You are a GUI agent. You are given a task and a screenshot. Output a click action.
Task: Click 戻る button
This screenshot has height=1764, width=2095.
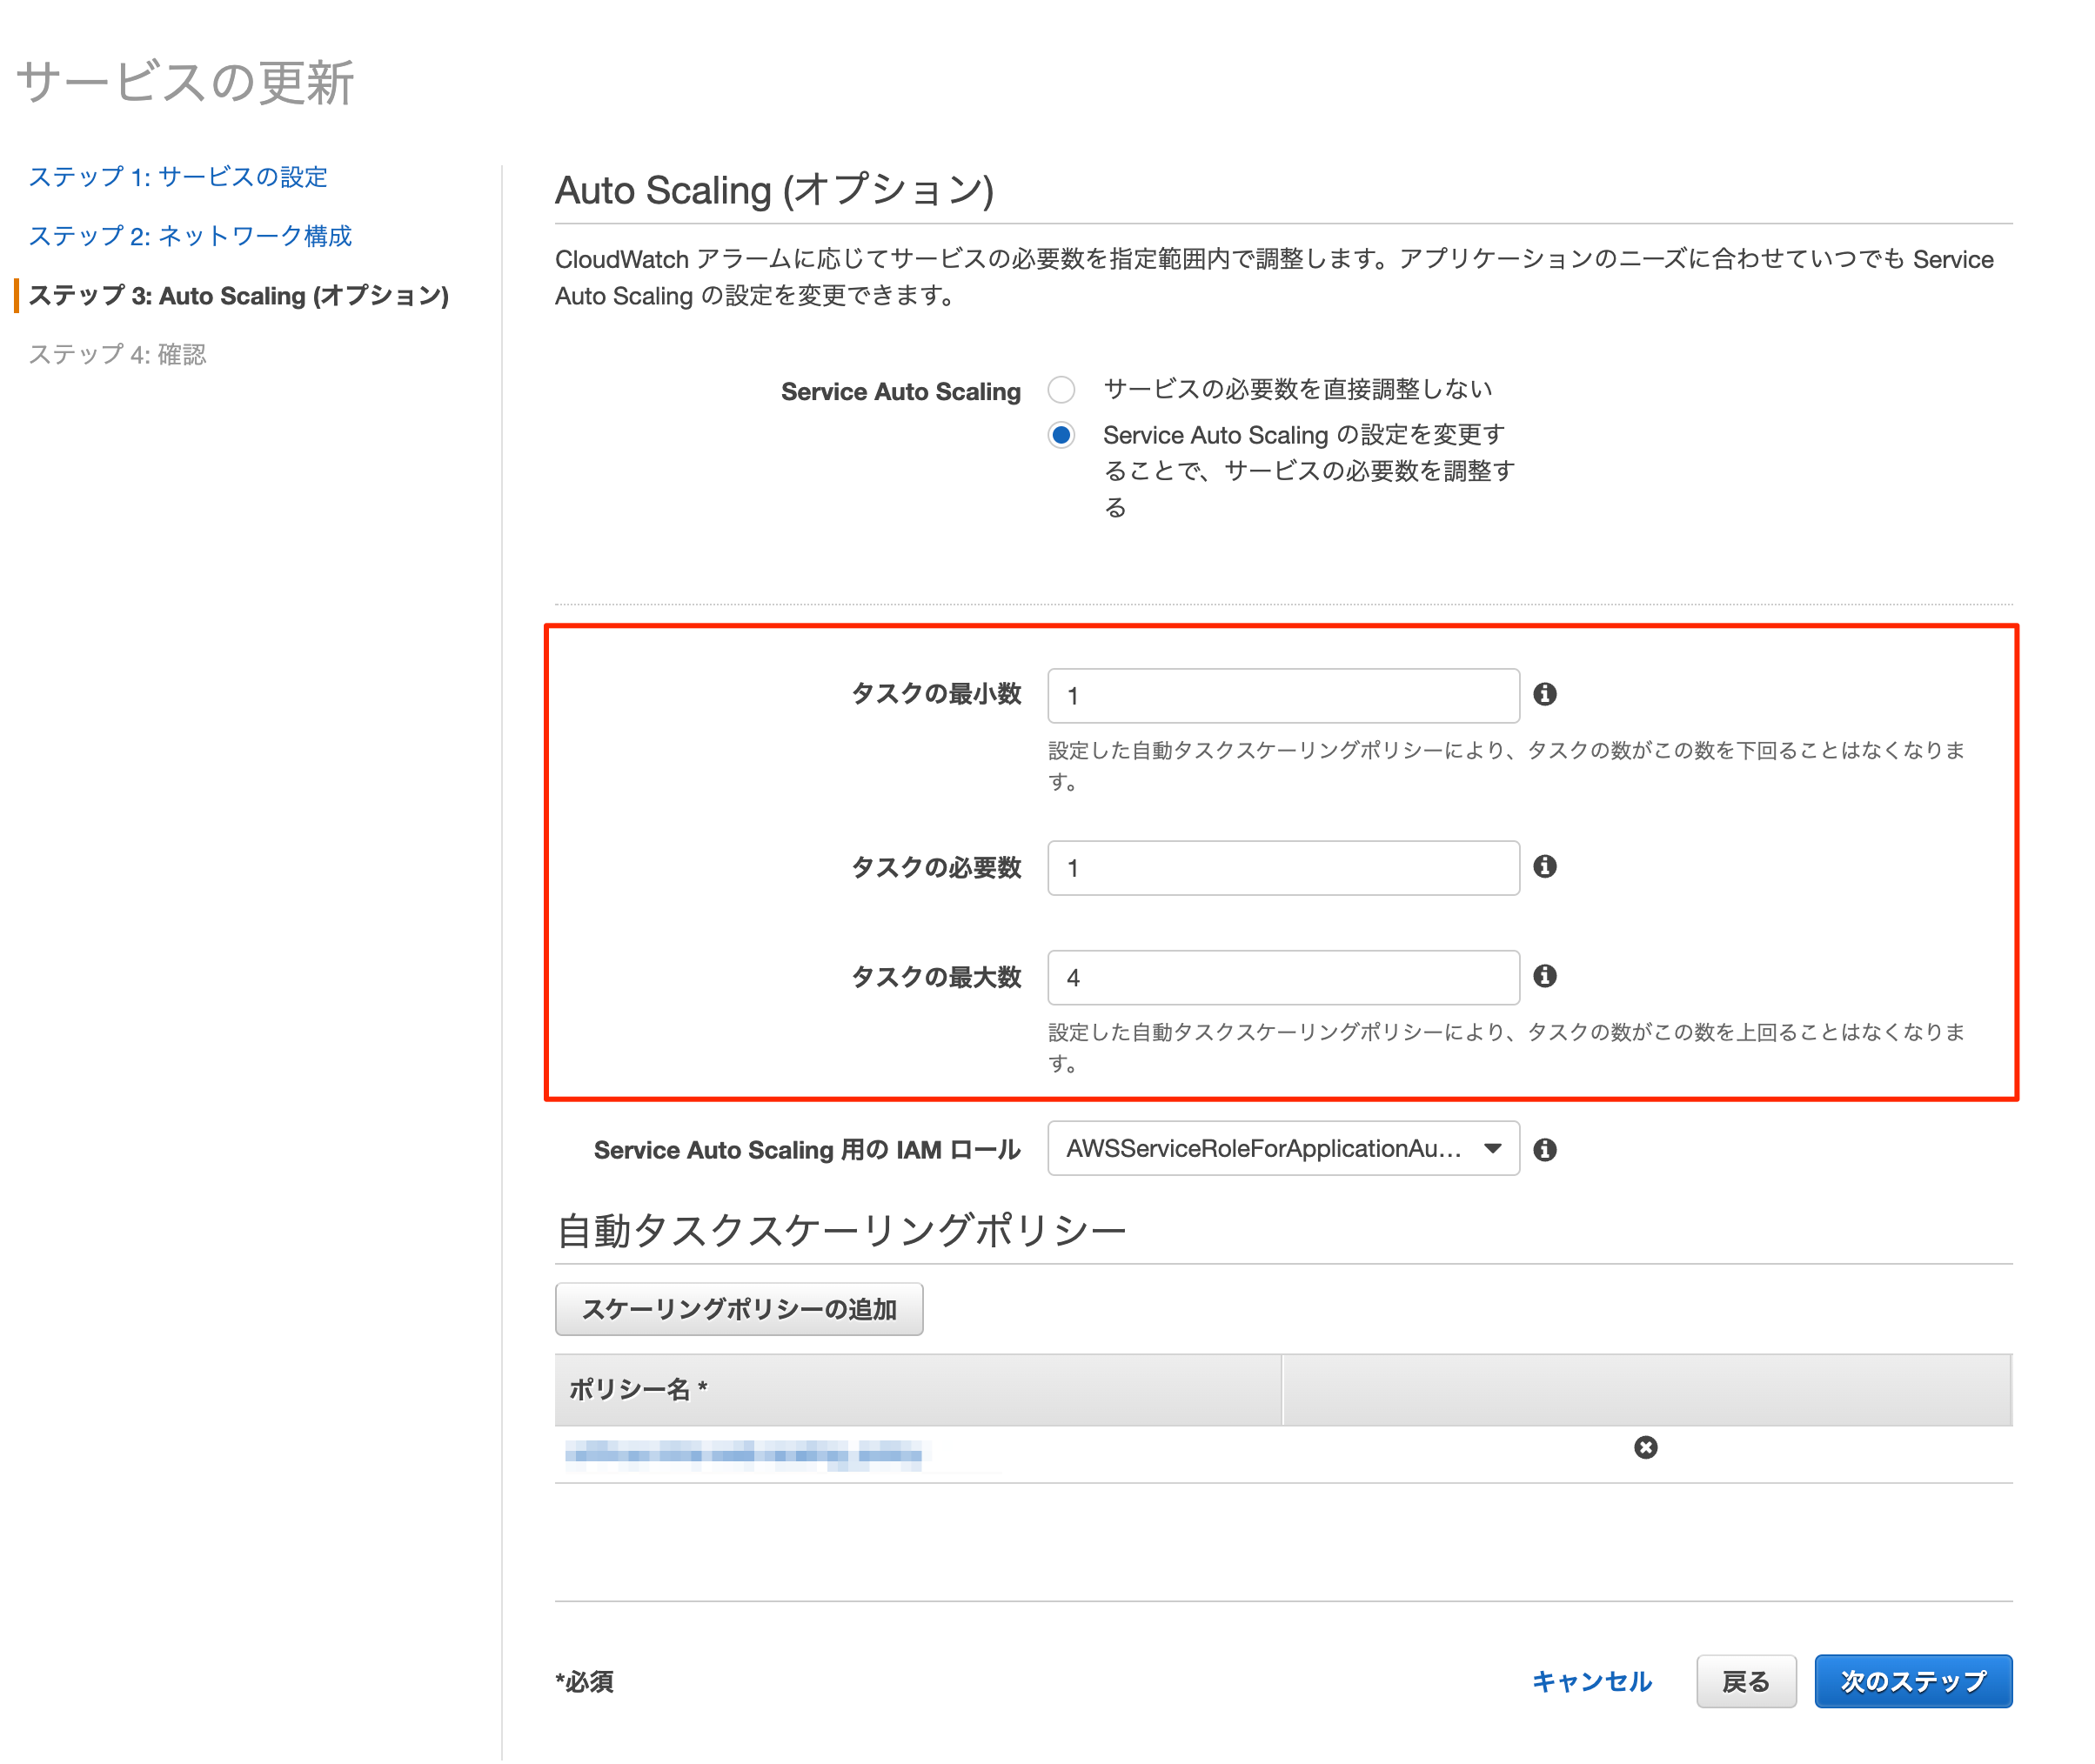(1746, 1681)
